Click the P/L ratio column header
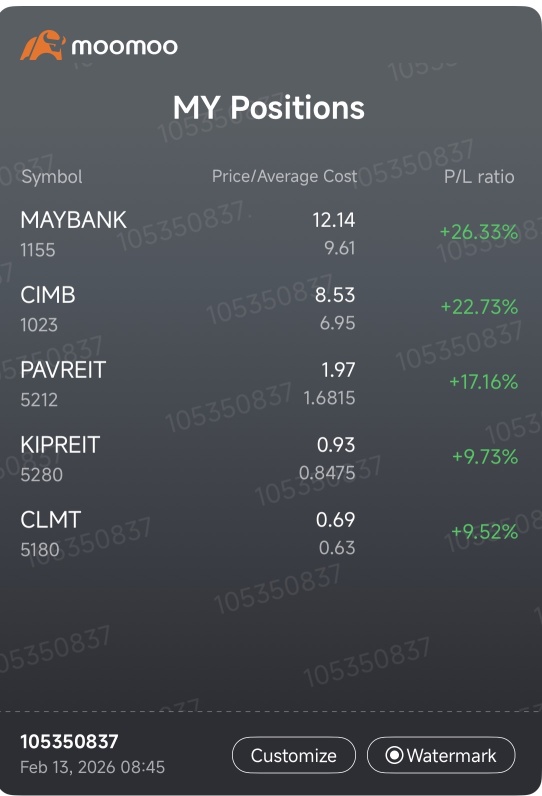Screen dimensions: 542x796 [x=479, y=177]
